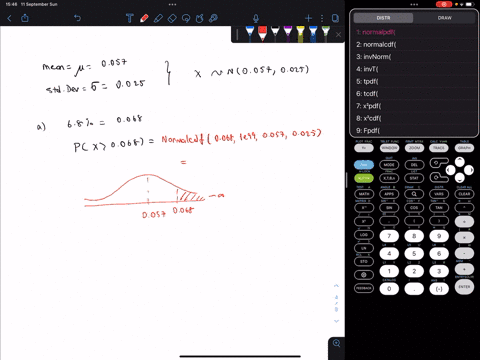Open the vertical three-dot more menu
This screenshot has height=360, width=480.
pos(322,18)
